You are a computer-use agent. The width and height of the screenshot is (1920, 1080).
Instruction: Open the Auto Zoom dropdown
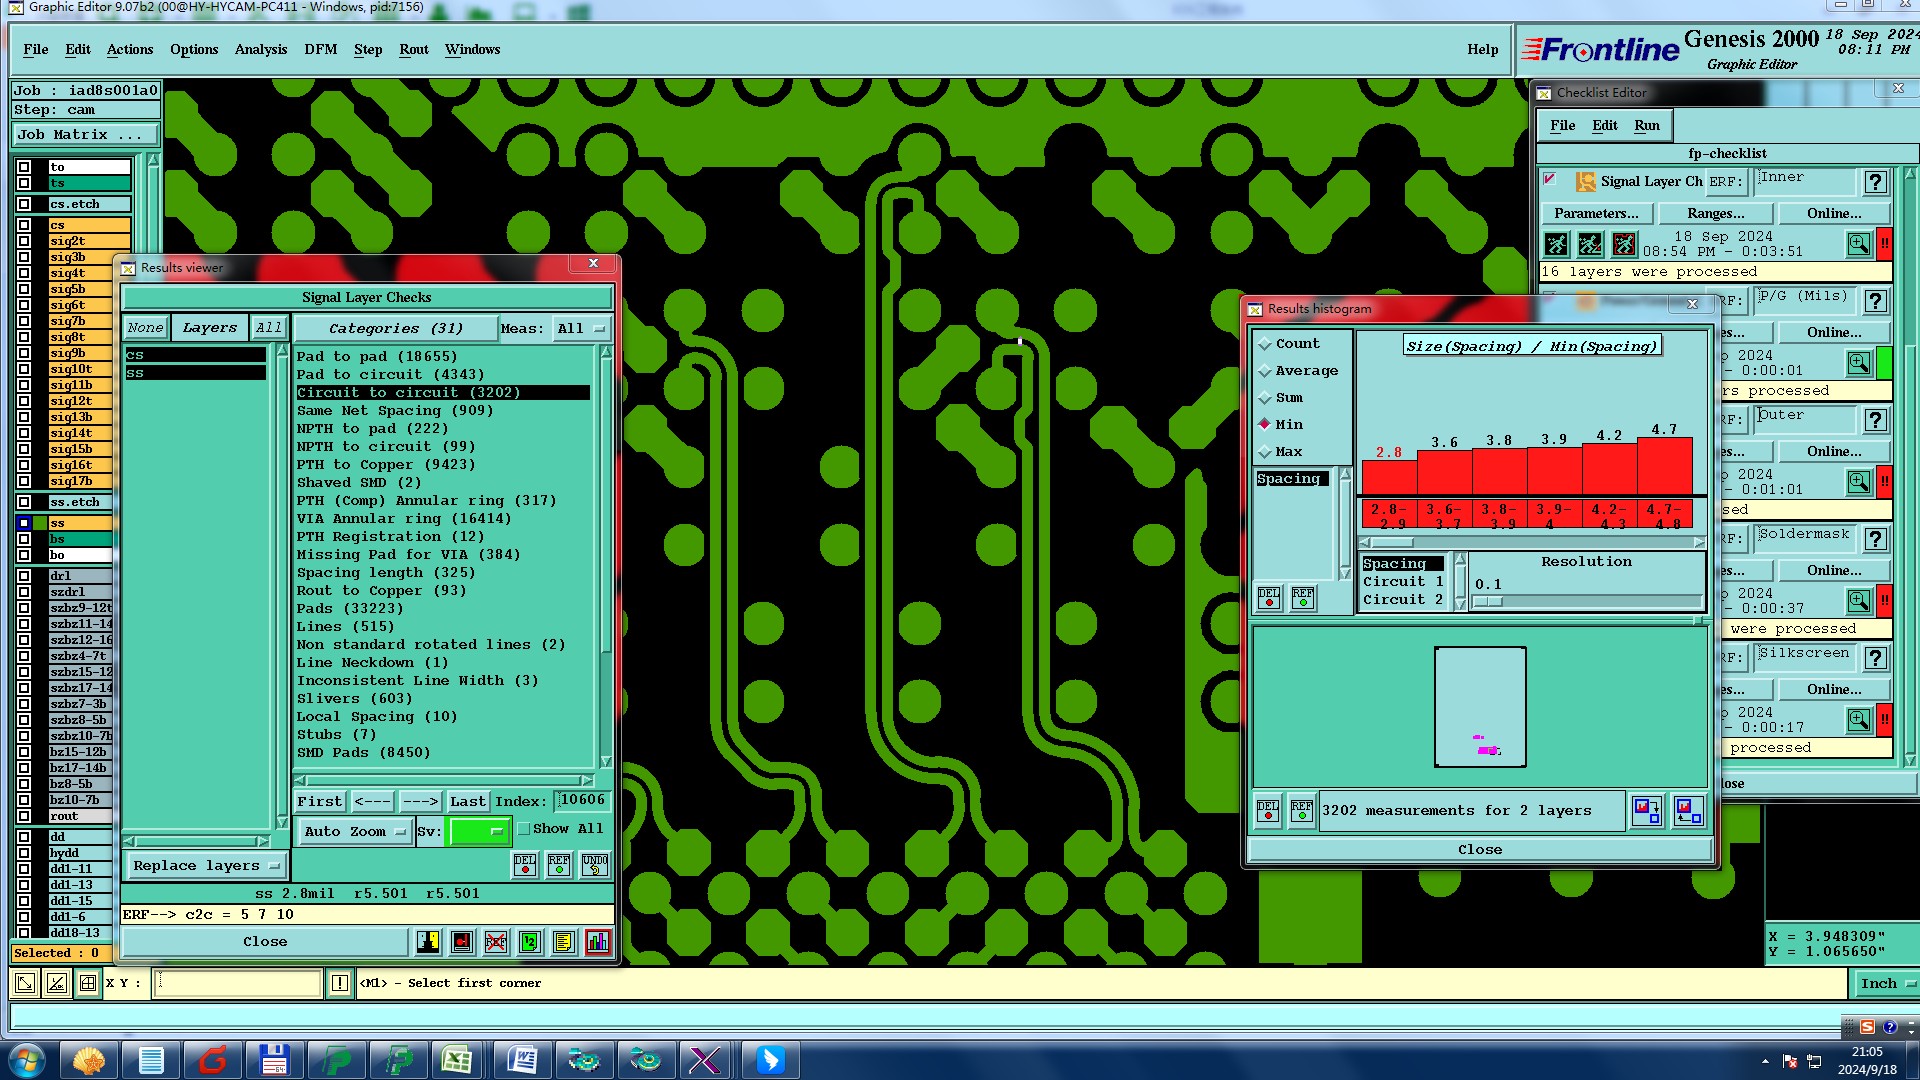(355, 831)
